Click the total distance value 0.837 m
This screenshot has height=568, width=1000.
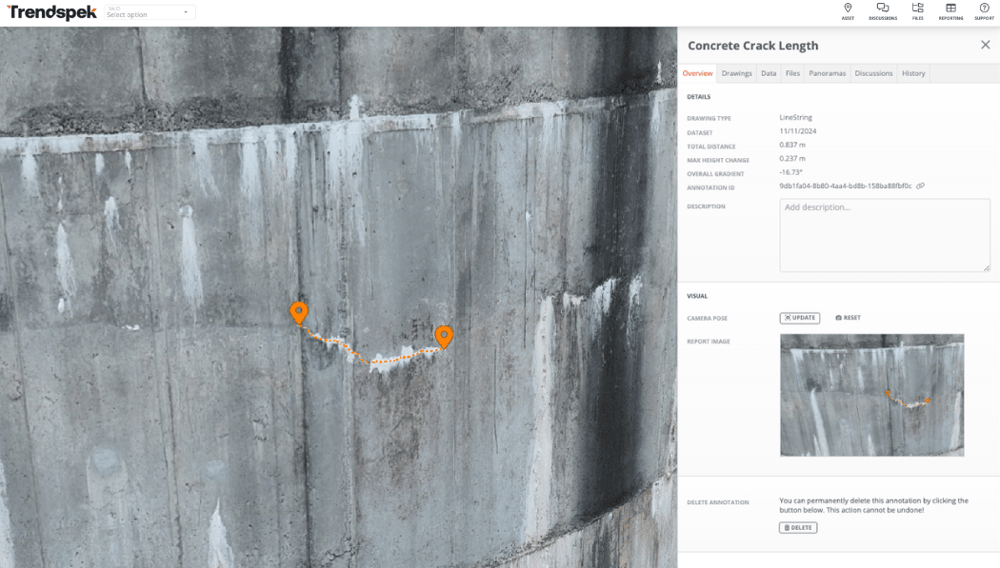792,145
